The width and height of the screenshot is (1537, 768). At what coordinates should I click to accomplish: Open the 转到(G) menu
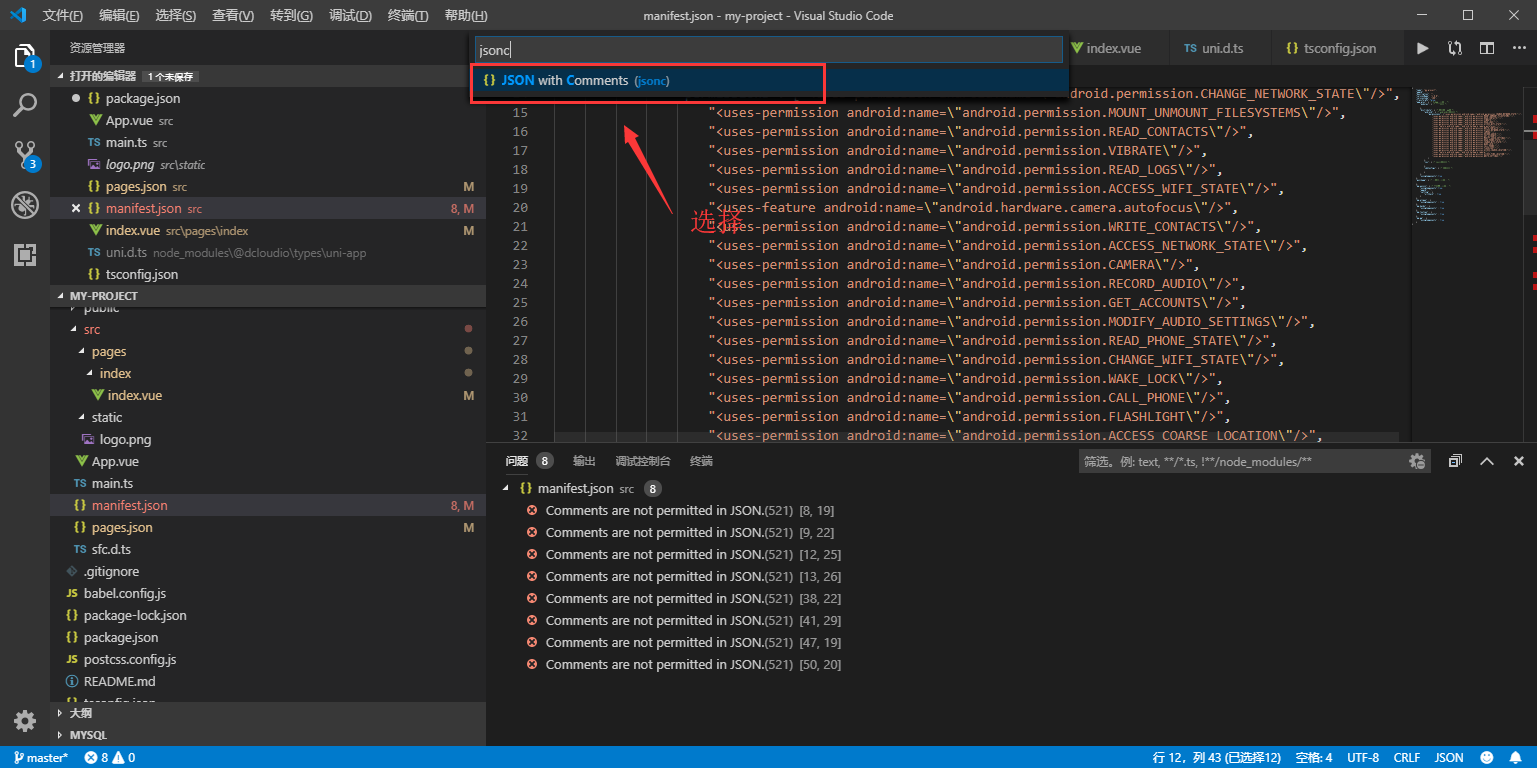click(291, 16)
